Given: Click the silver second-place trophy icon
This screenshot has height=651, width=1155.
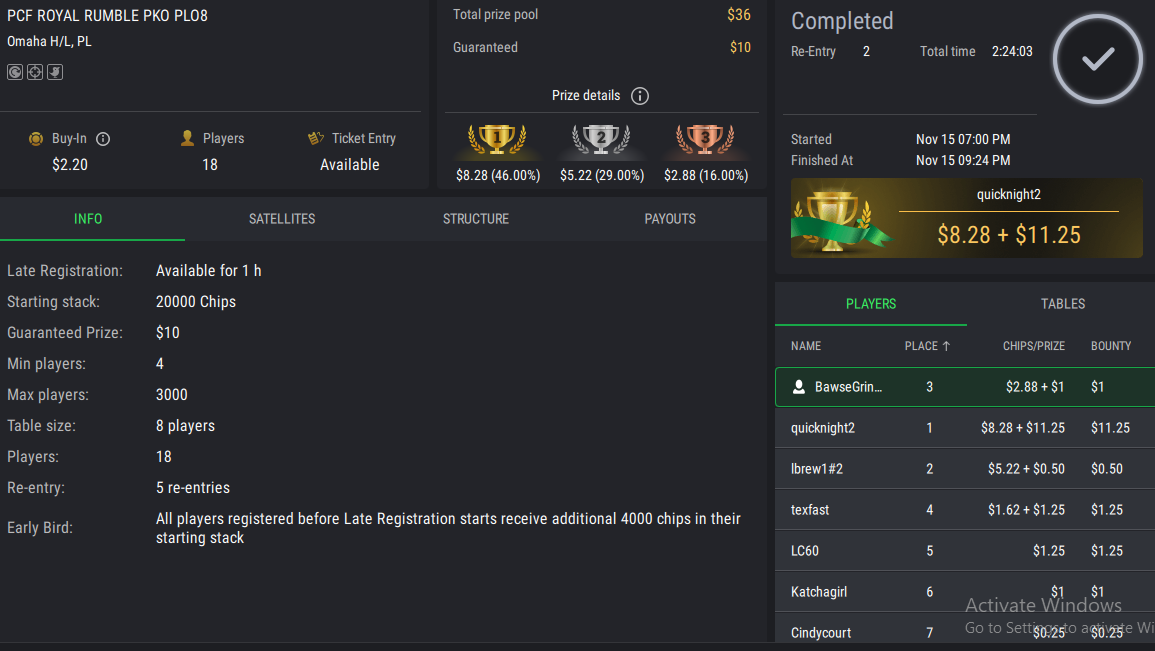Looking at the screenshot, I should coord(601,140).
